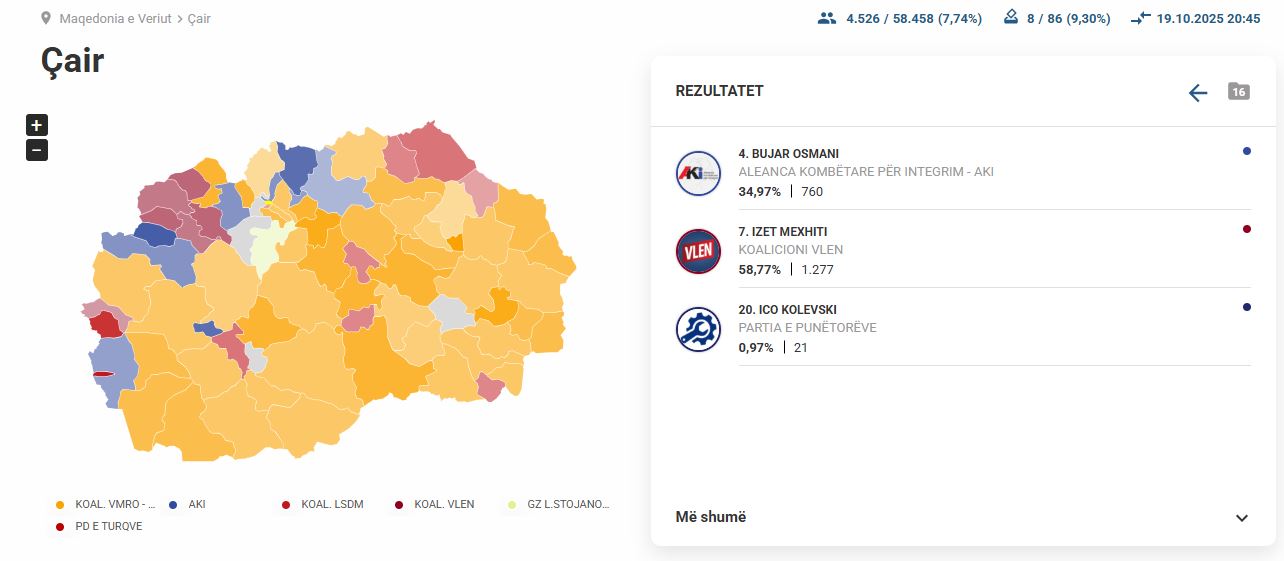Toggle KOAL. VMRO legend entry
The image size is (1284, 561).
[x=111, y=505]
